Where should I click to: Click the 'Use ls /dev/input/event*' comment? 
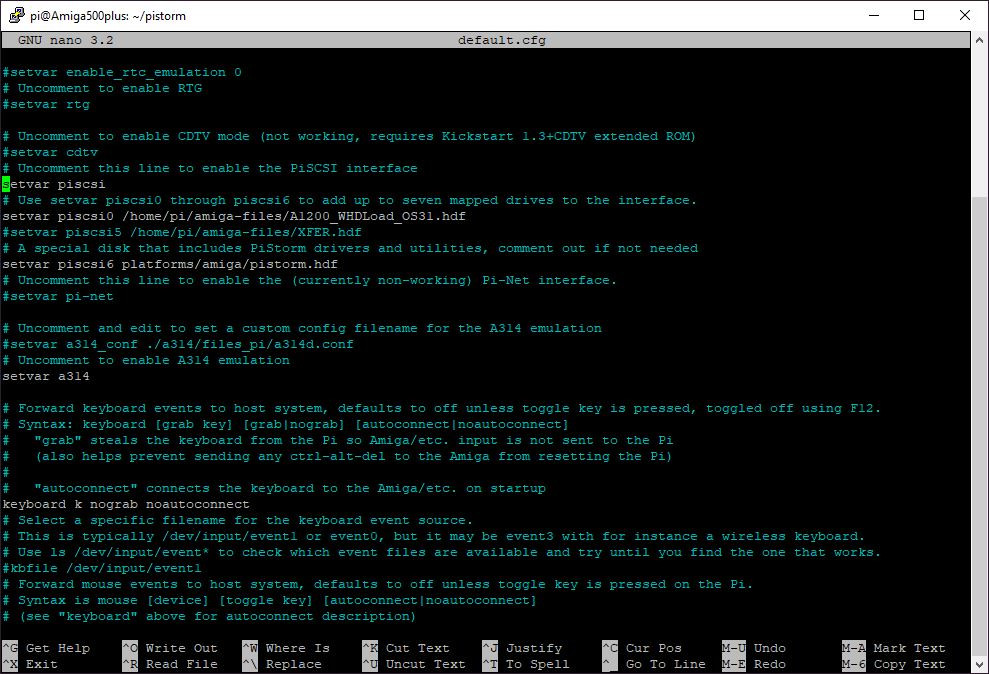point(442,552)
